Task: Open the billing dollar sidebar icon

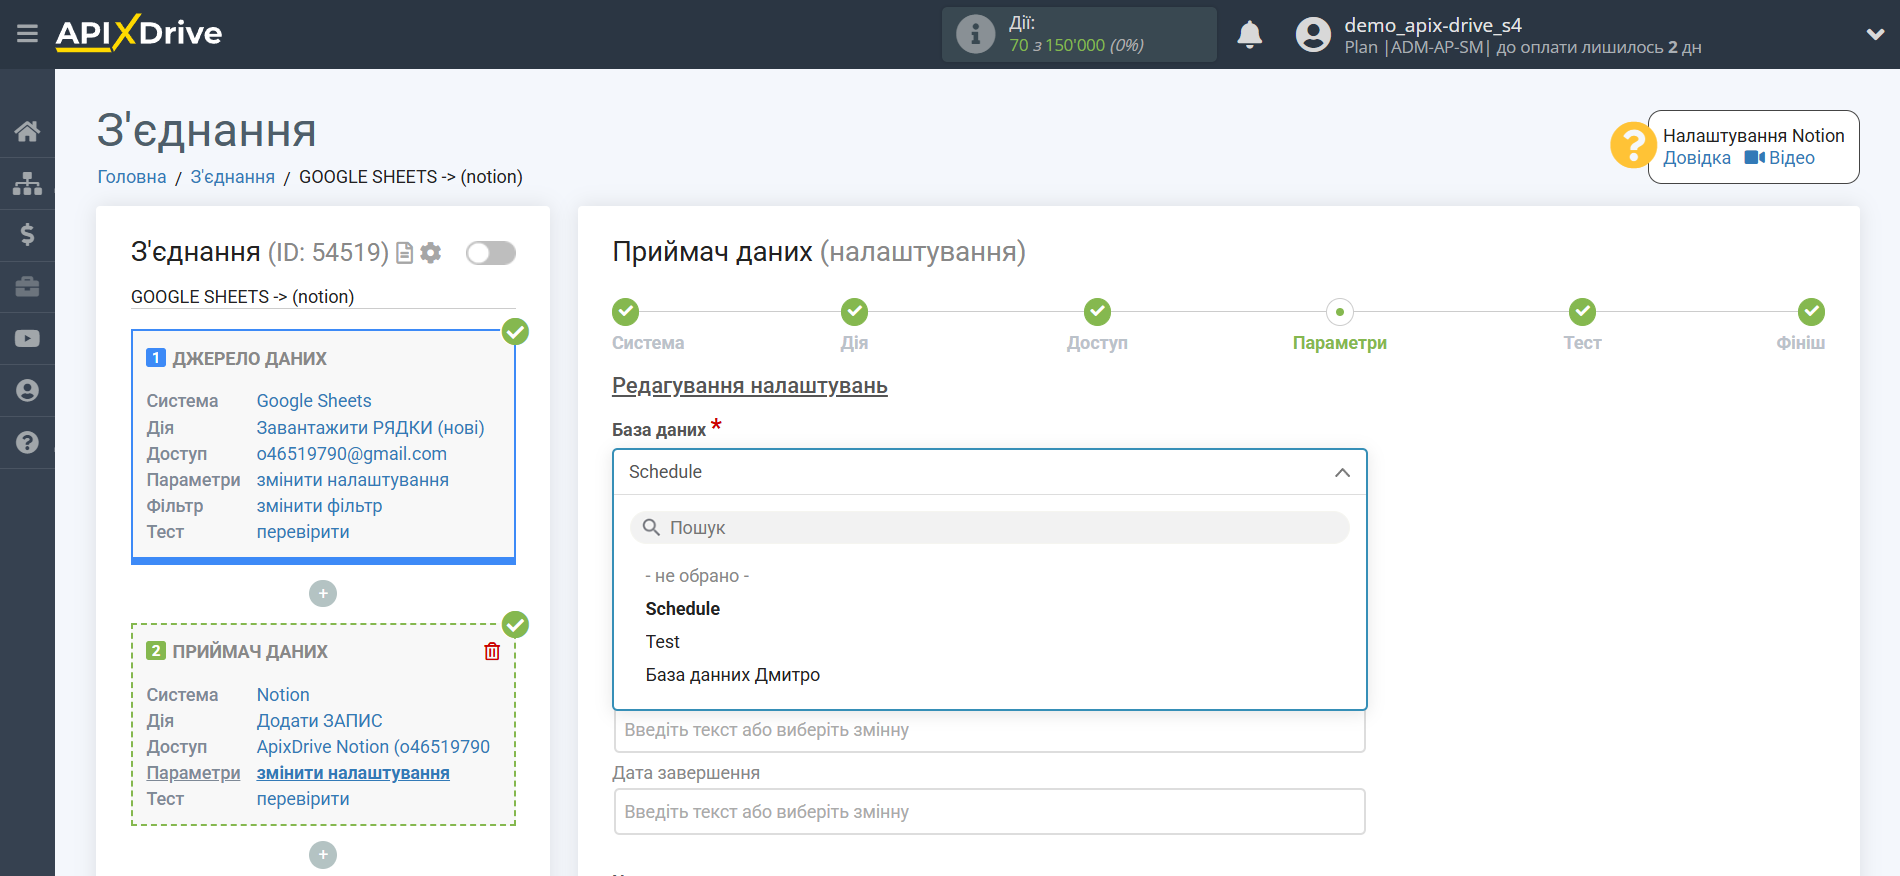Action: click(x=27, y=235)
